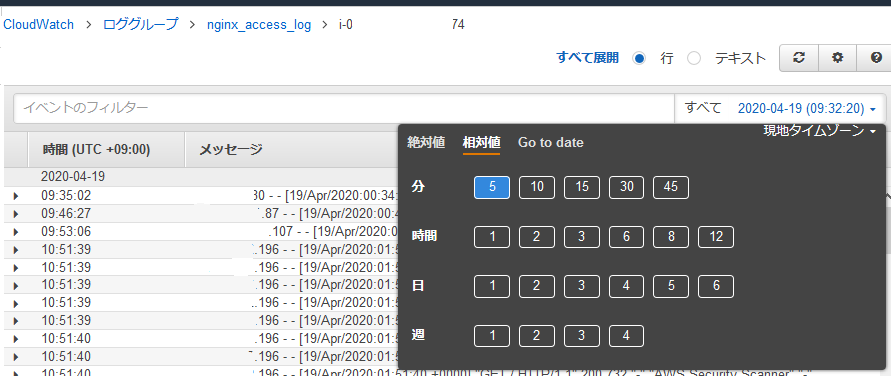Click the refresh icon button
The image size is (891, 376).
[798, 58]
